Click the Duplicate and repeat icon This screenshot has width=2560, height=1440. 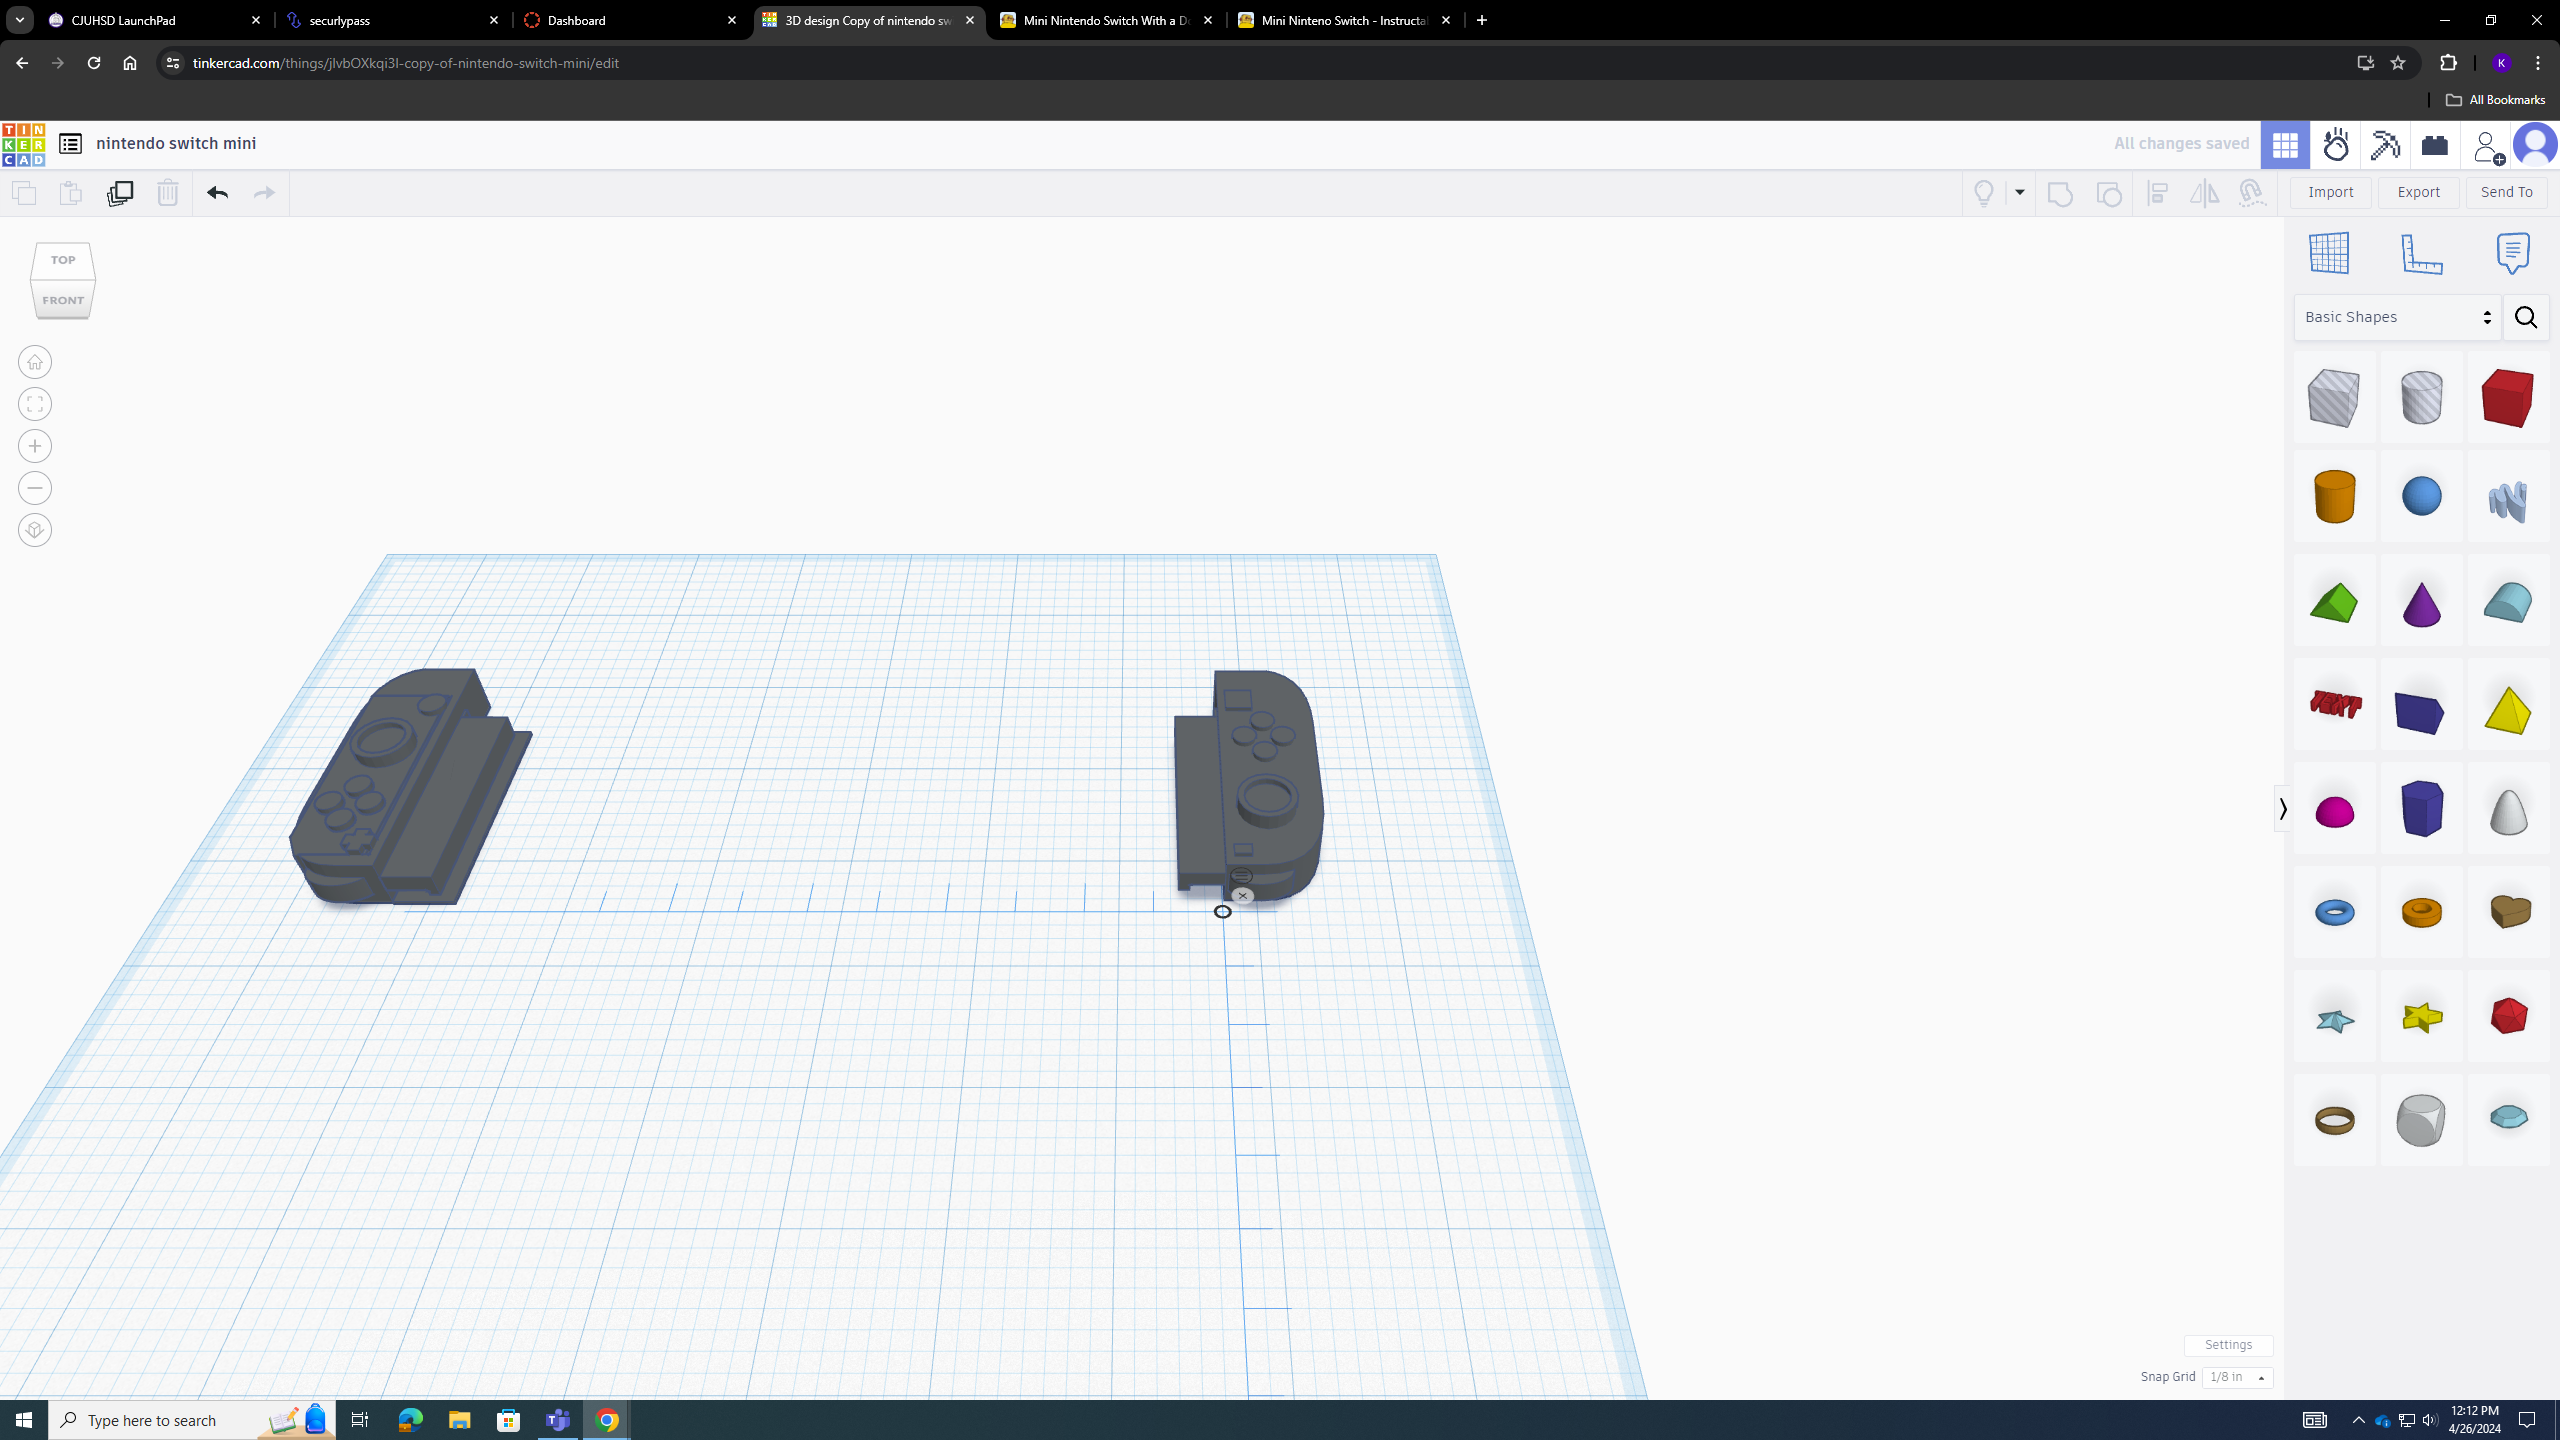120,193
